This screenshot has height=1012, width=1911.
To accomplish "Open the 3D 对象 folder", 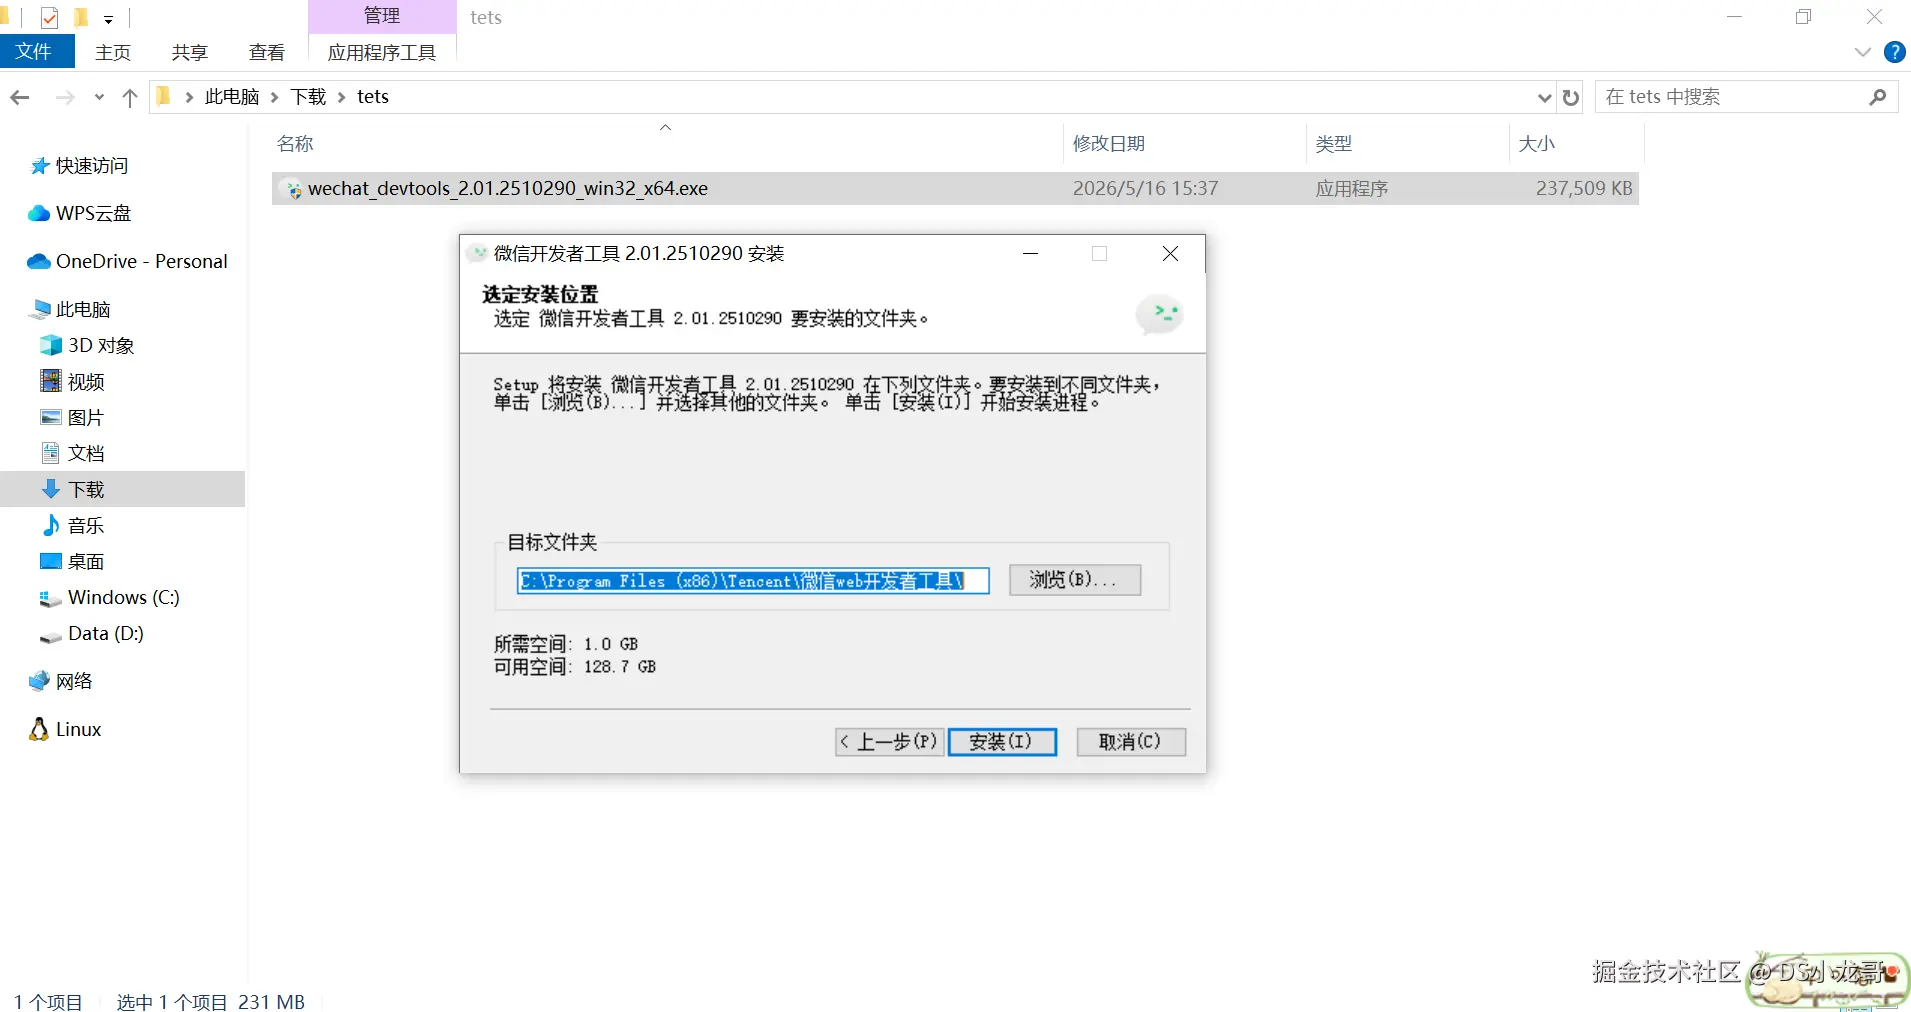I will point(87,346).
